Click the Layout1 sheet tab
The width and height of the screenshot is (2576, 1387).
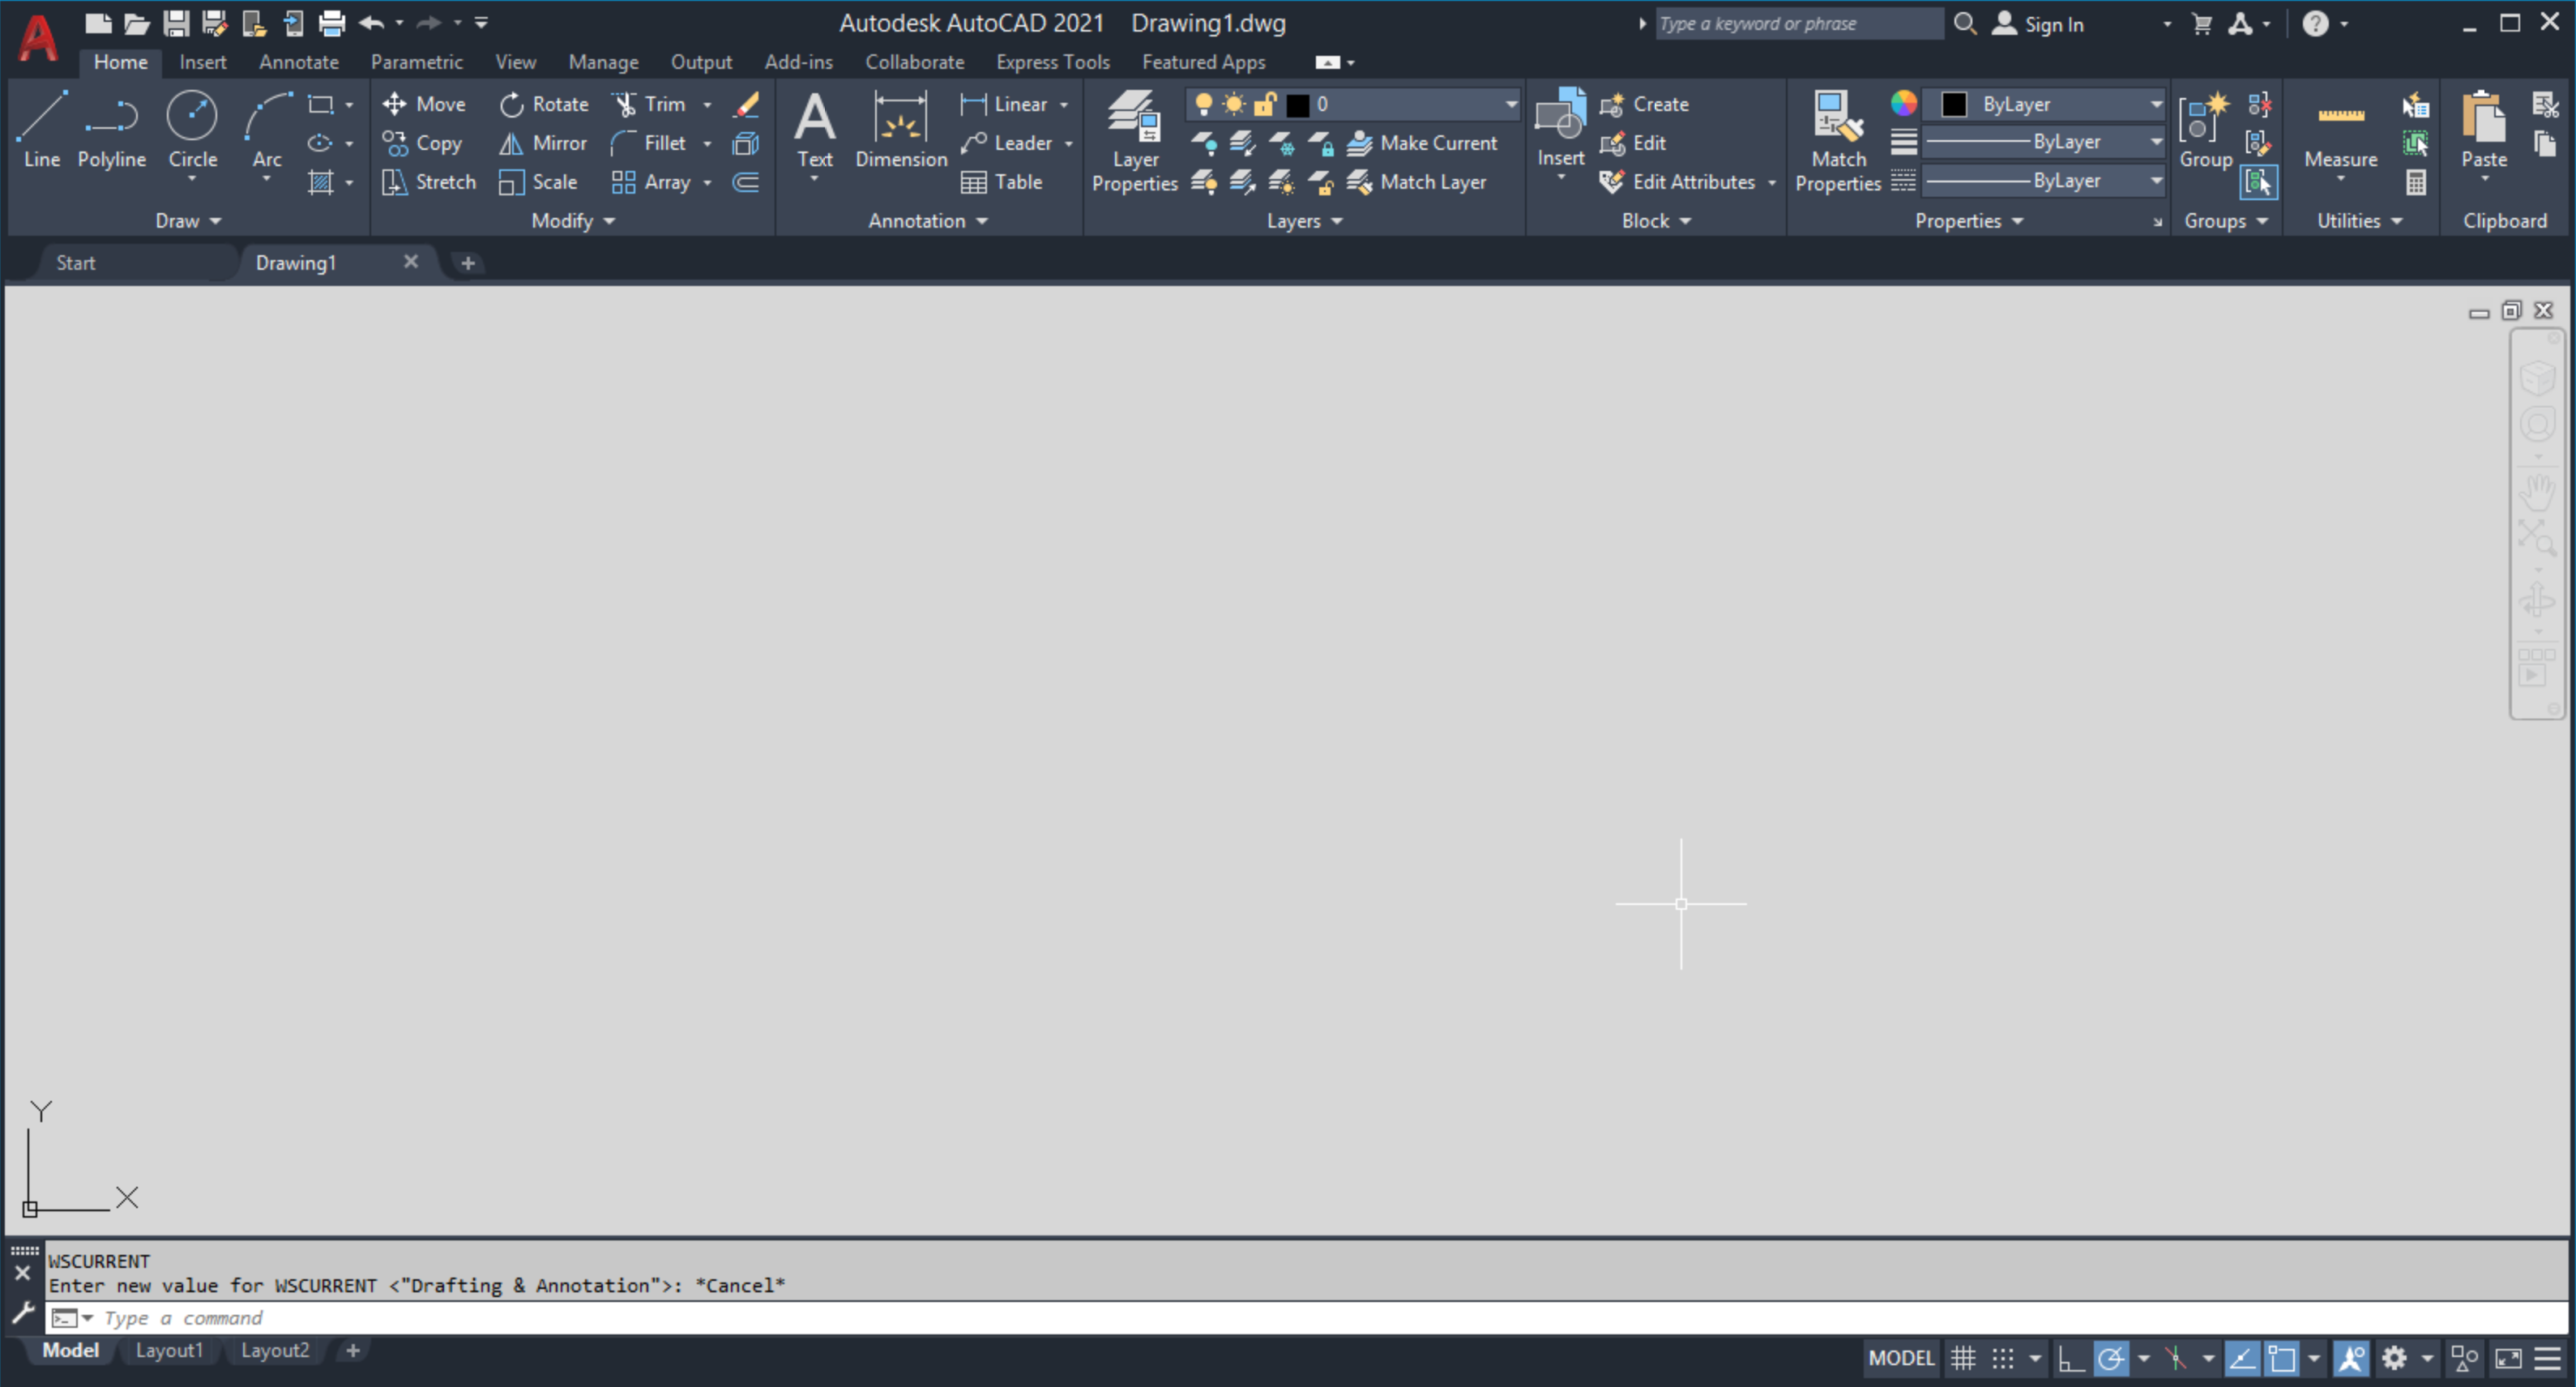coord(171,1350)
